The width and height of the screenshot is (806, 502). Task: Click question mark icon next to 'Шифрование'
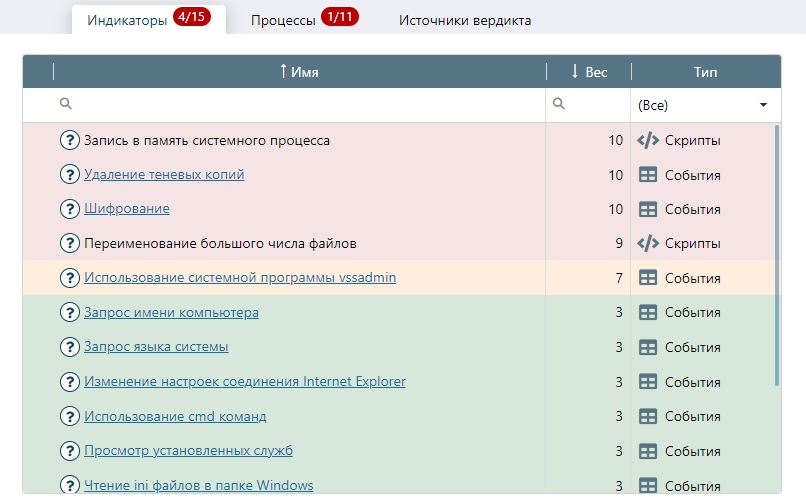click(x=70, y=209)
